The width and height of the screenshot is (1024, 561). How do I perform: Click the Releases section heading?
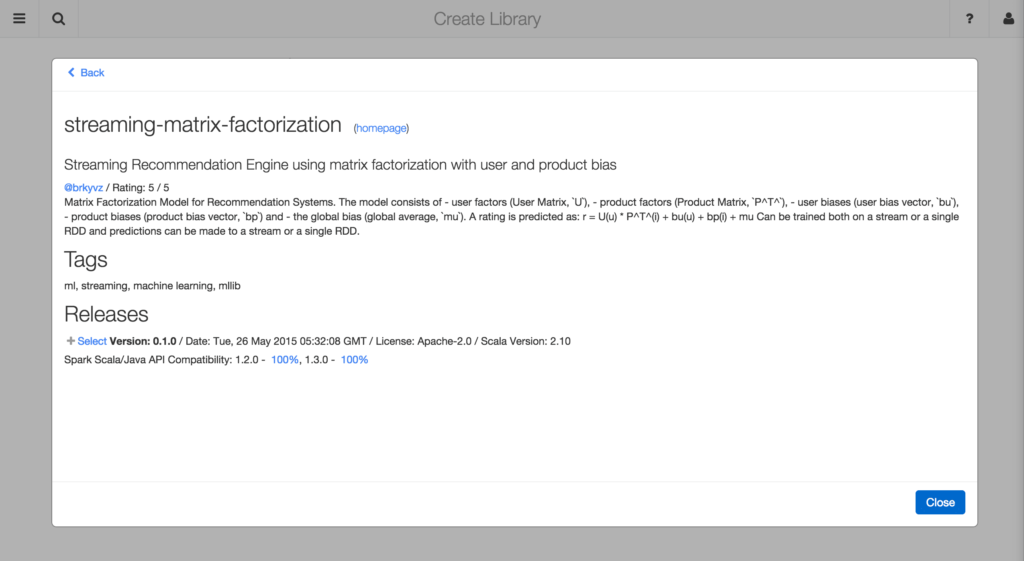click(106, 314)
